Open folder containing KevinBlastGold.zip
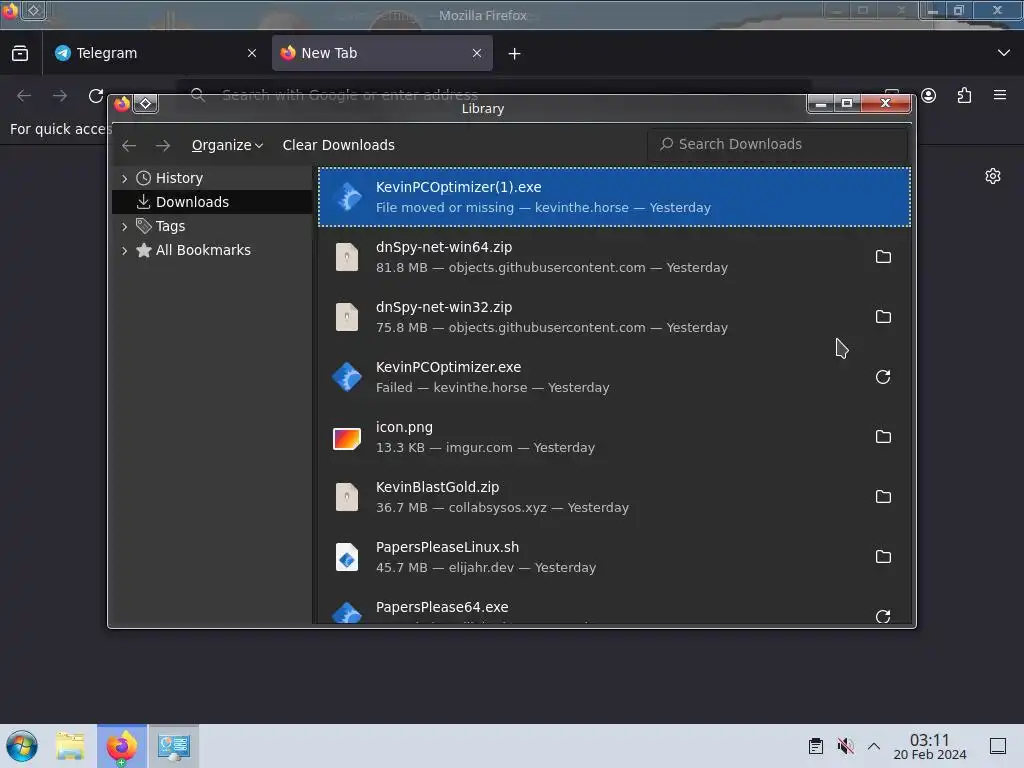This screenshot has height=768, width=1024. (x=883, y=497)
